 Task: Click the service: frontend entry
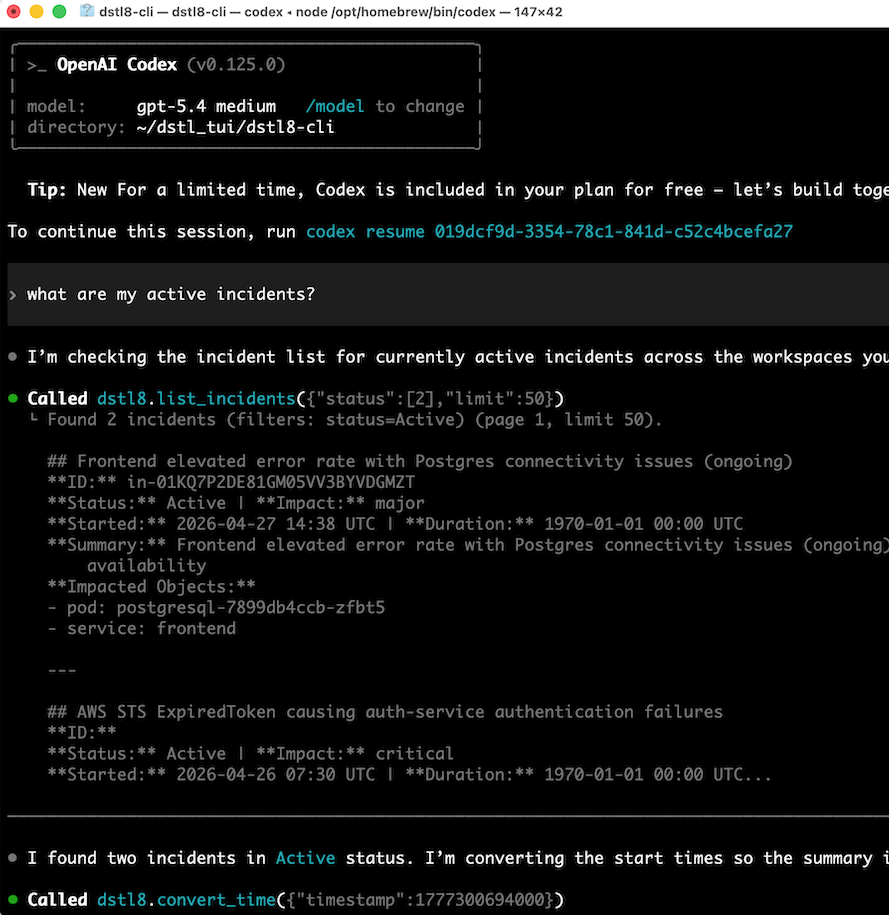click(142, 628)
